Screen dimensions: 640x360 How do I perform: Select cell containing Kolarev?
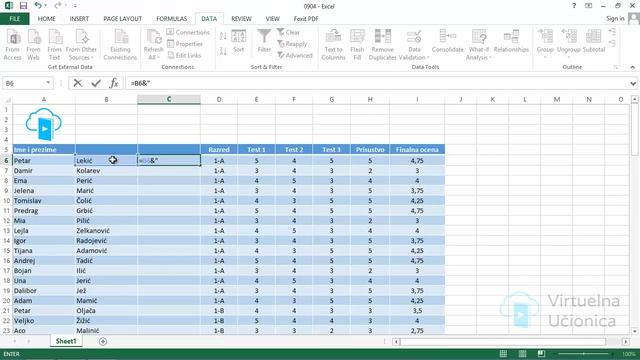pos(106,171)
